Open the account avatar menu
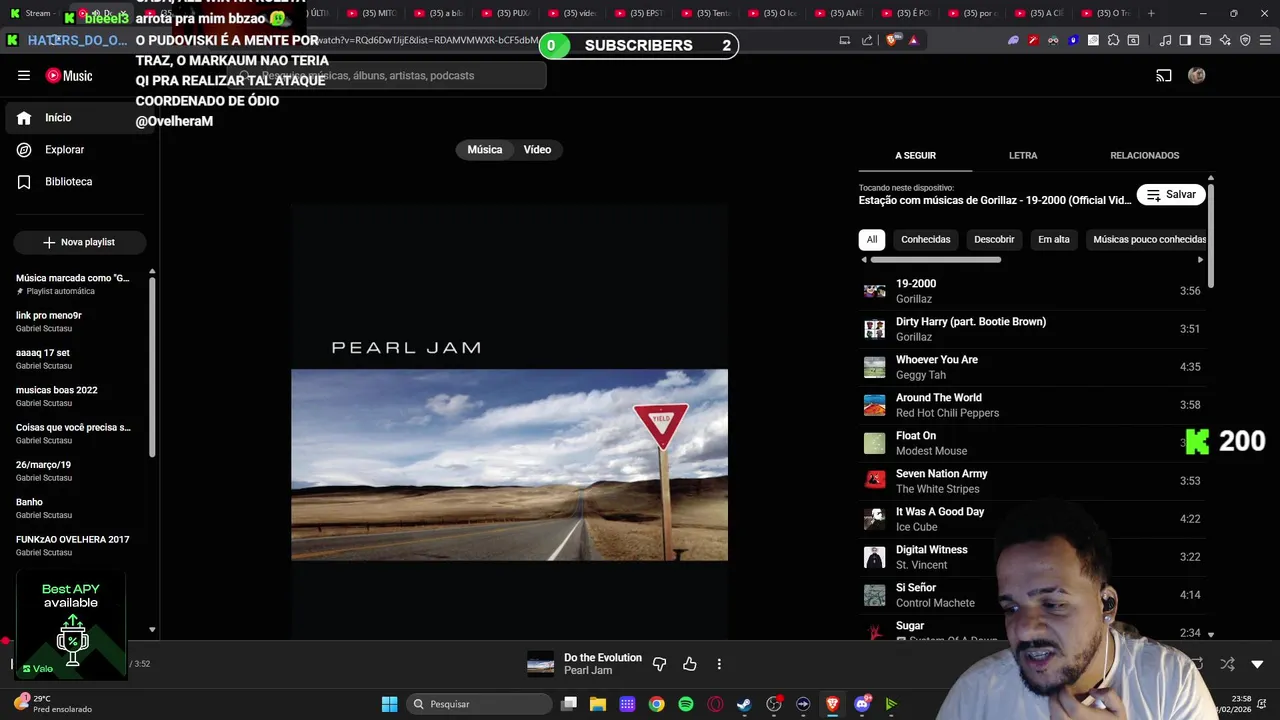Viewport: 1280px width, 720px height. [x=1196, y=76]
